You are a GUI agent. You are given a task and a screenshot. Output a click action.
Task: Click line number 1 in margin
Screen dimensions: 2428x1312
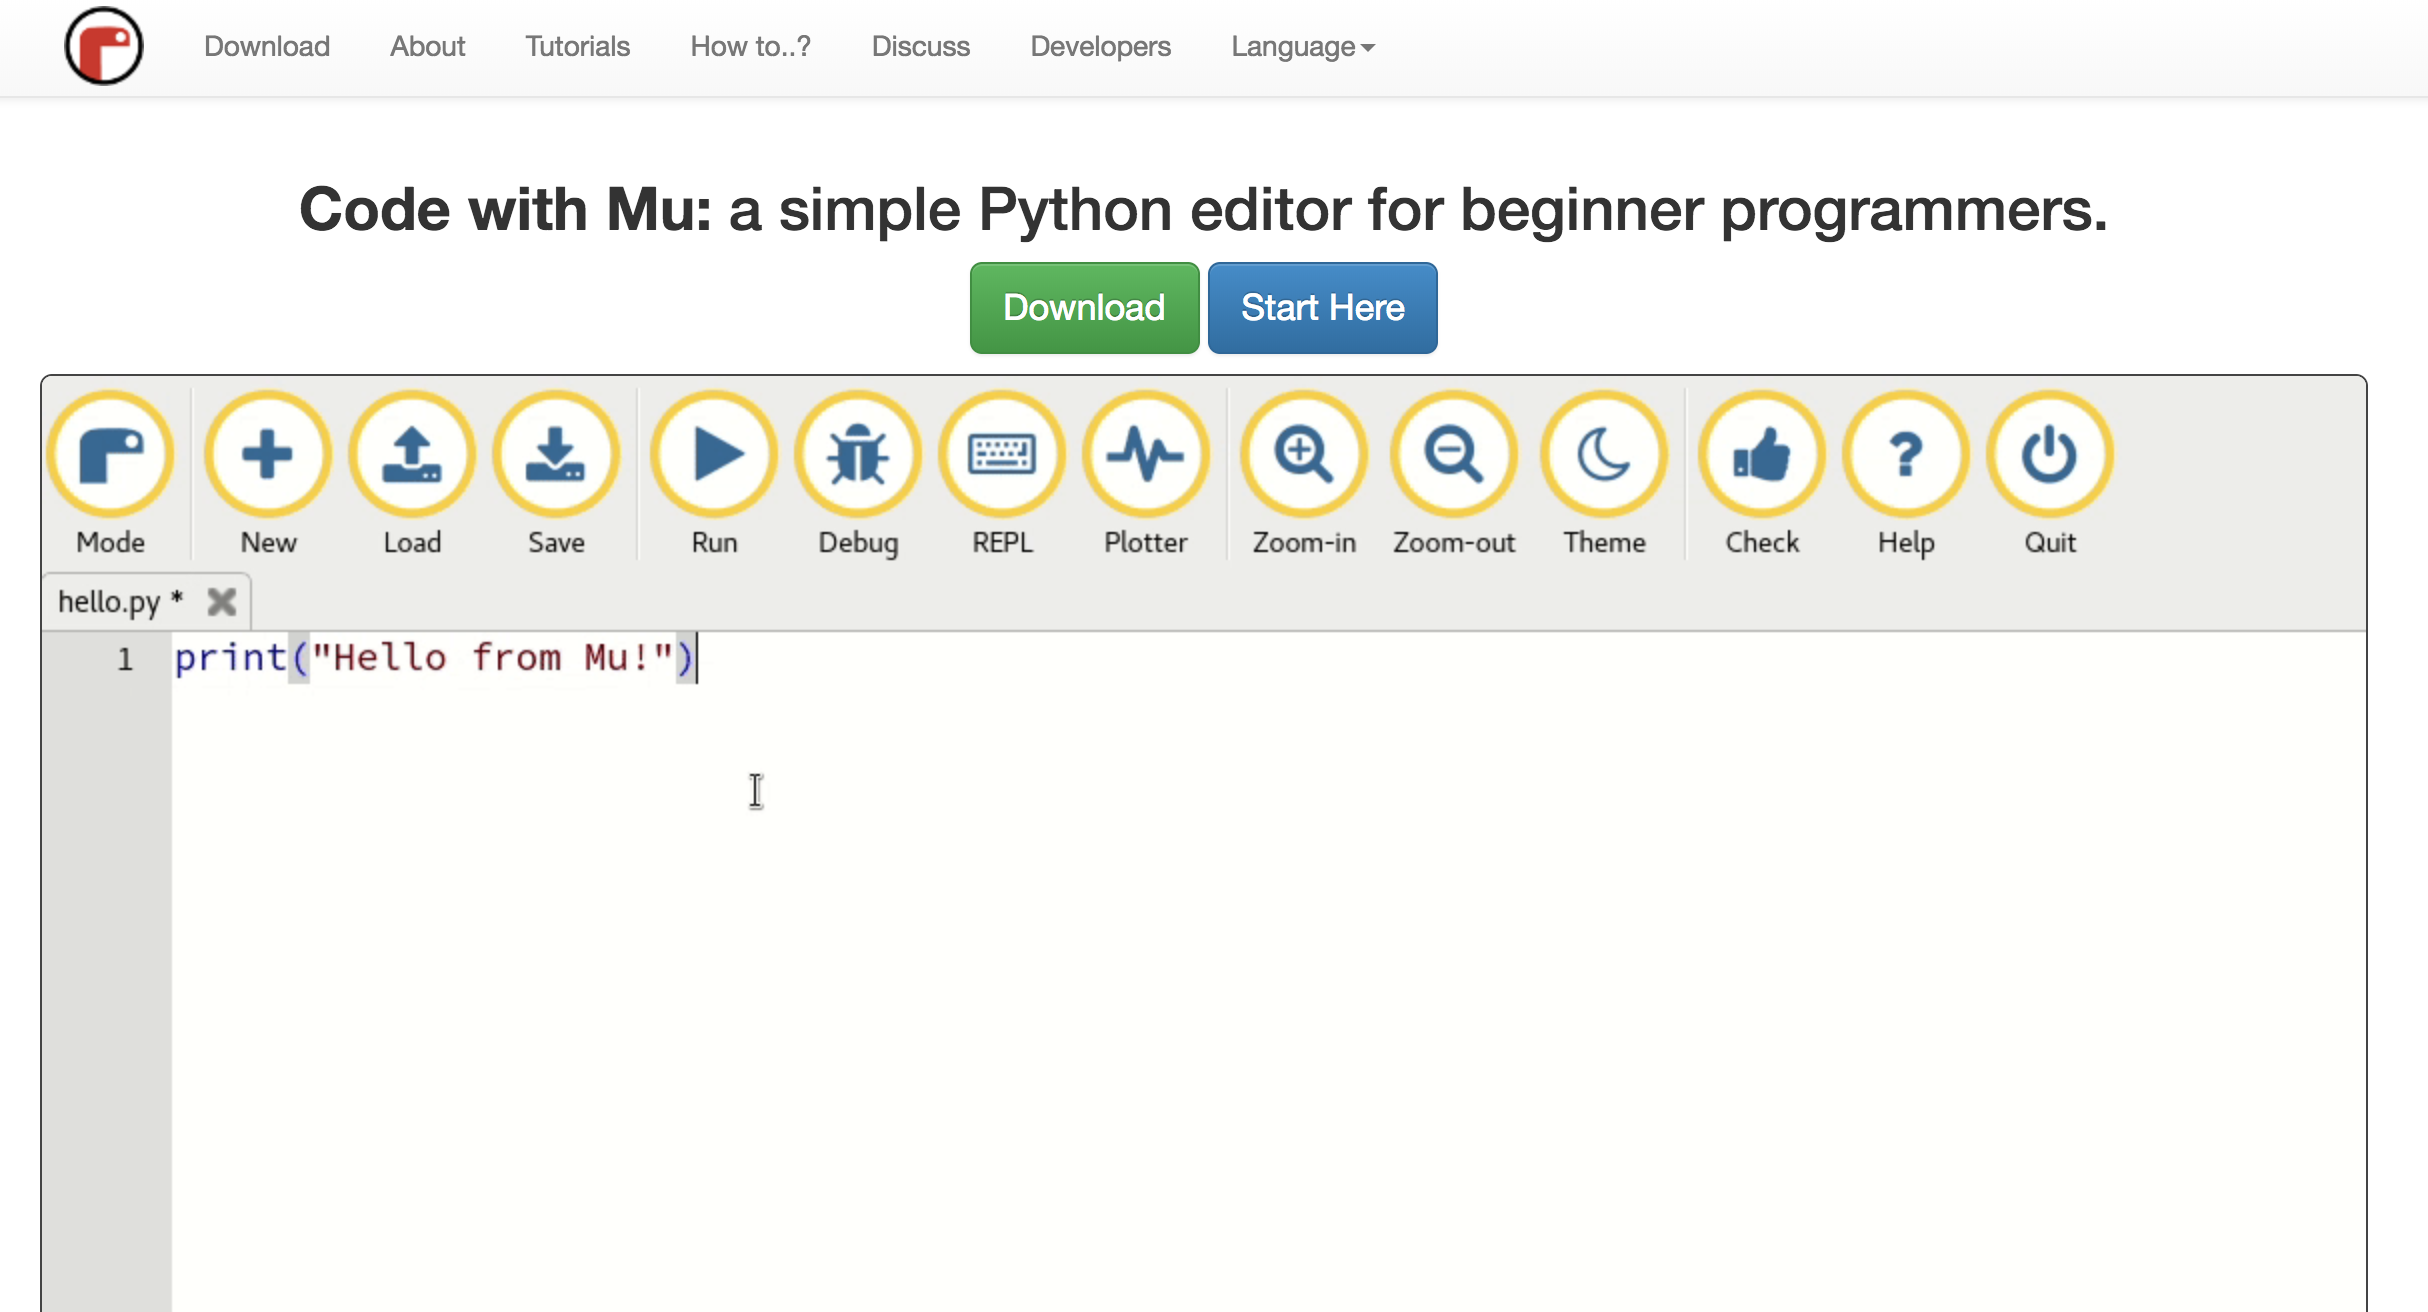pos(125,659)
